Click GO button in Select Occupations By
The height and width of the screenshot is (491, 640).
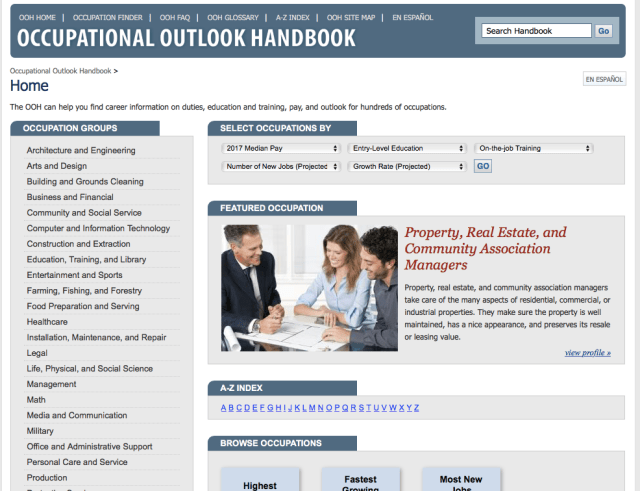(483, 166)
